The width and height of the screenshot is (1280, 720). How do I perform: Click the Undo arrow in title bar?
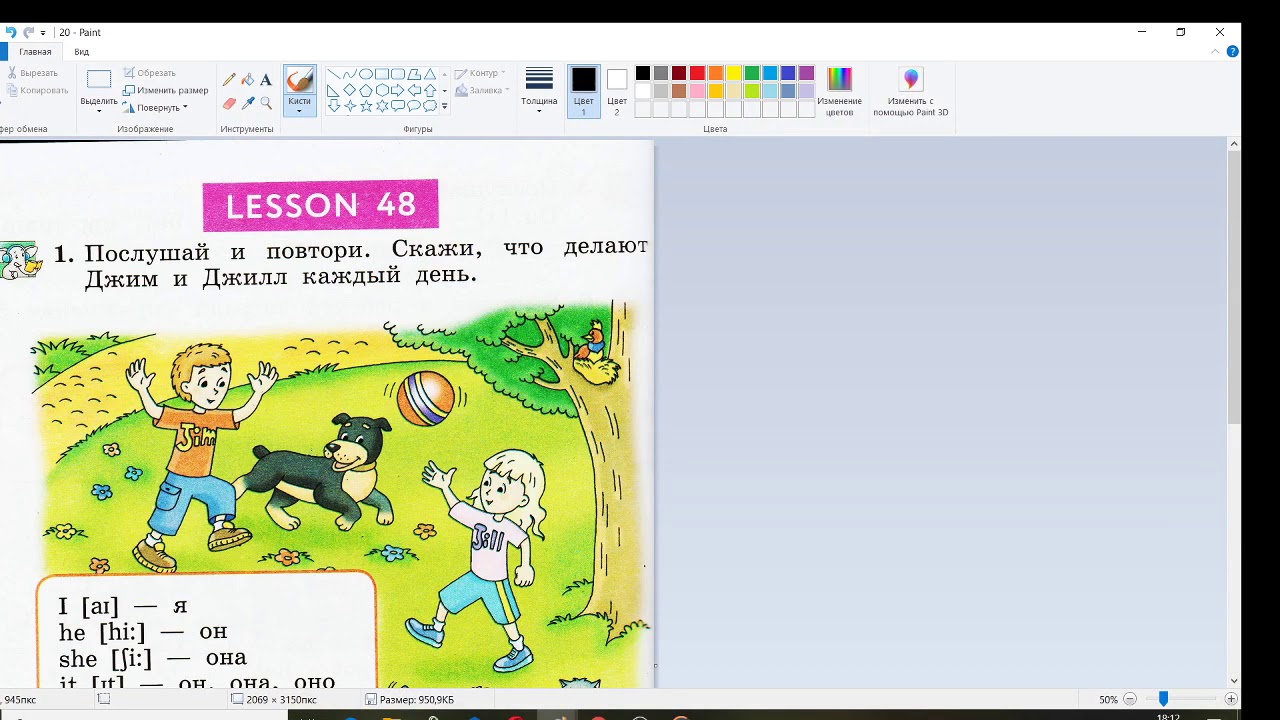click(11, 32)
